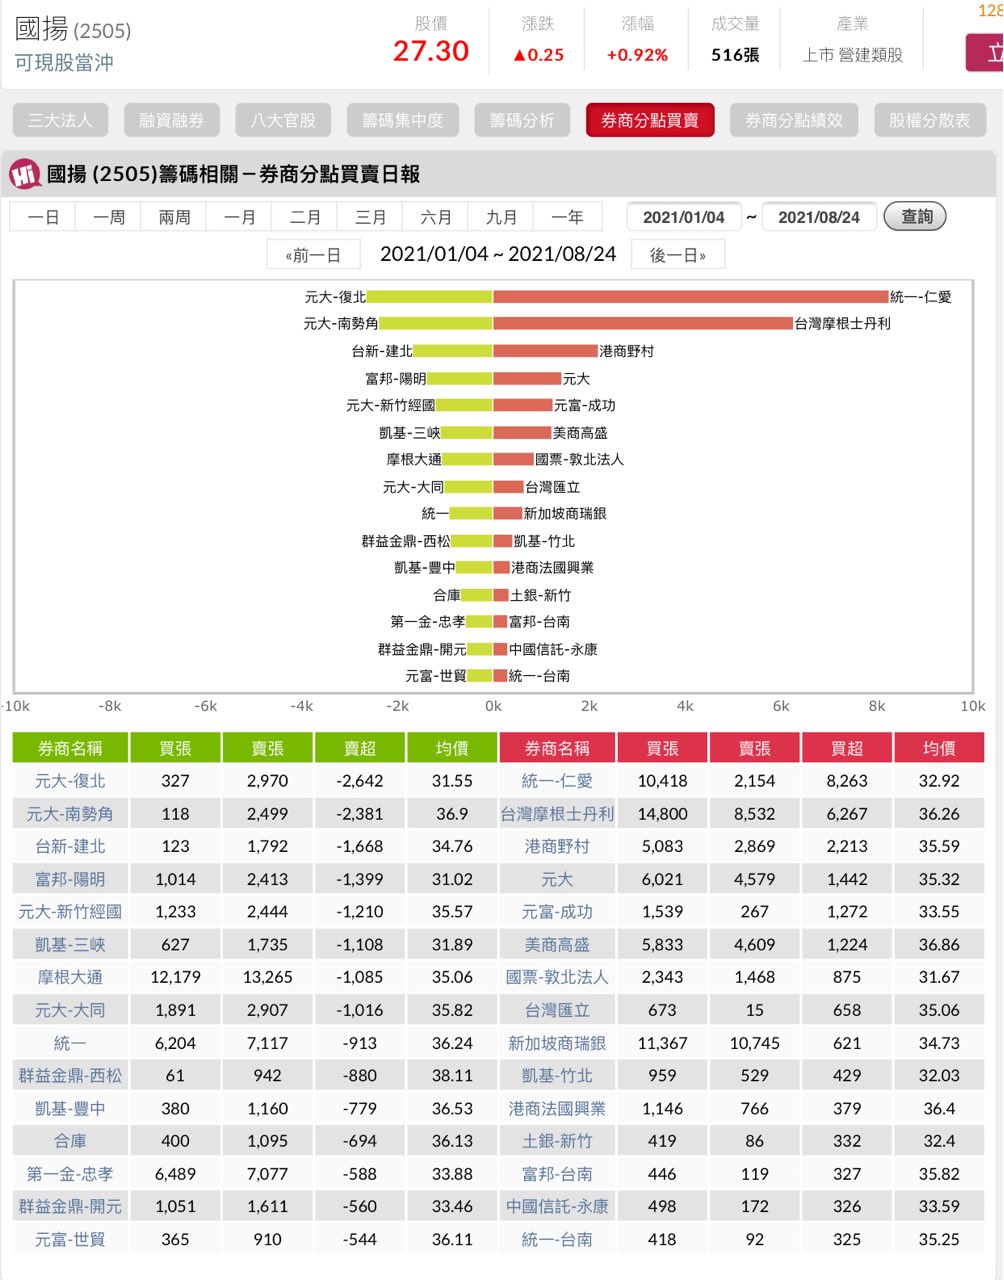Open broker link 台灣摩根士丹利

point(557,814)
